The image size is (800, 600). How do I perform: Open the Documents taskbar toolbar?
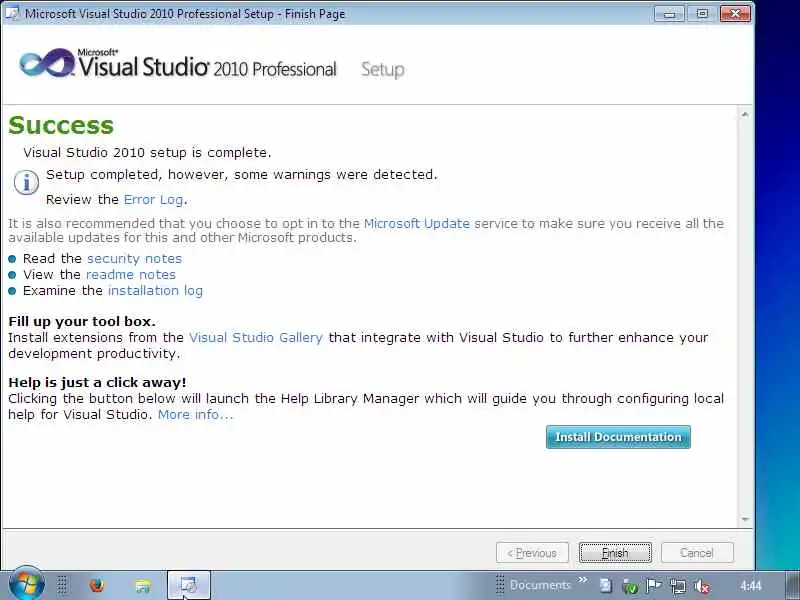pyautogui.click(x=540, y=585)
